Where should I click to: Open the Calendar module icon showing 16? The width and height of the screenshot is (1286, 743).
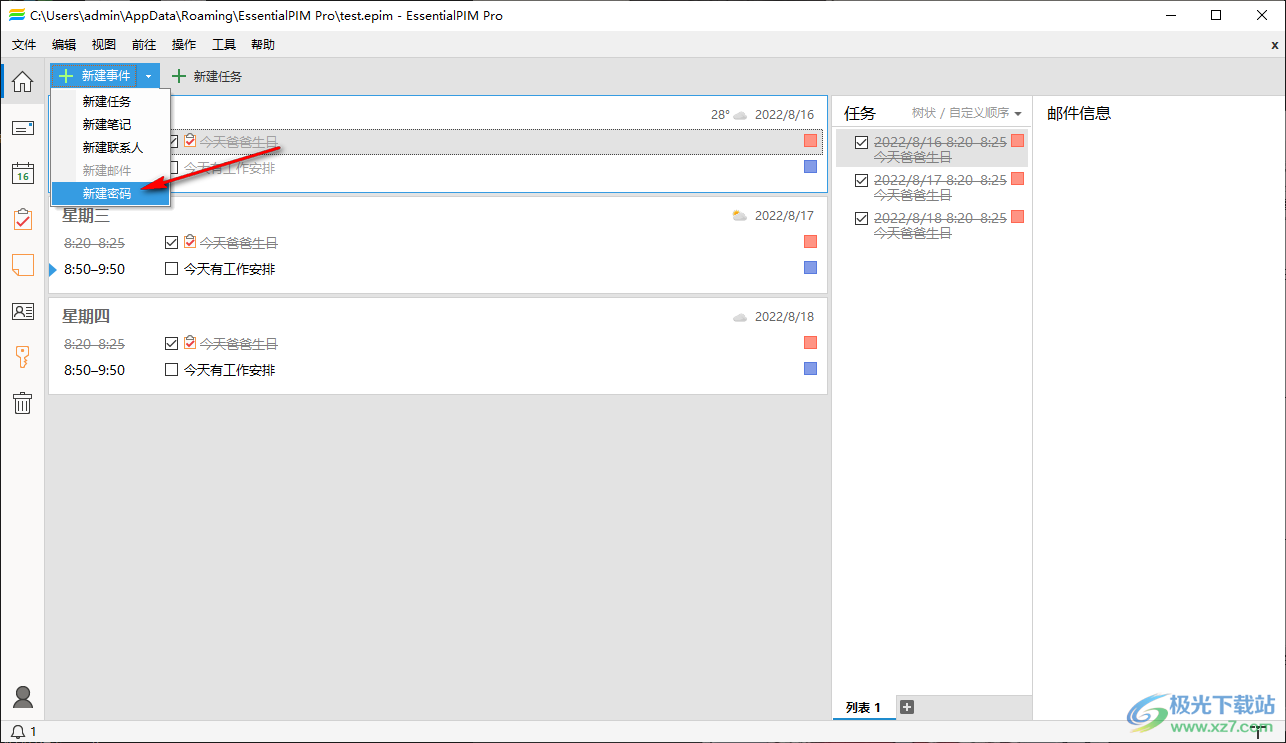[22, 173]
